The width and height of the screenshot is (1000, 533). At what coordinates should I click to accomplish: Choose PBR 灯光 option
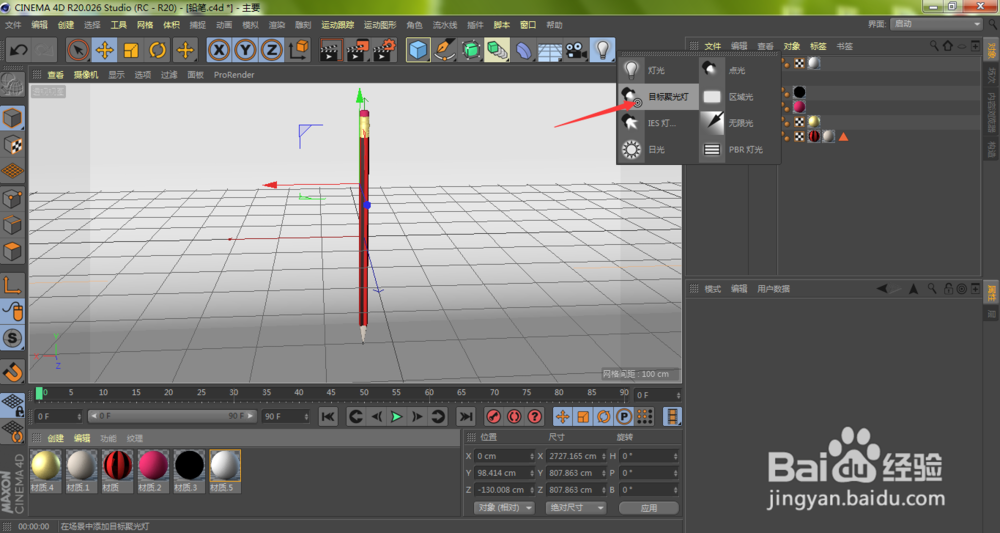pyautogui.click(x=739, y=149)
